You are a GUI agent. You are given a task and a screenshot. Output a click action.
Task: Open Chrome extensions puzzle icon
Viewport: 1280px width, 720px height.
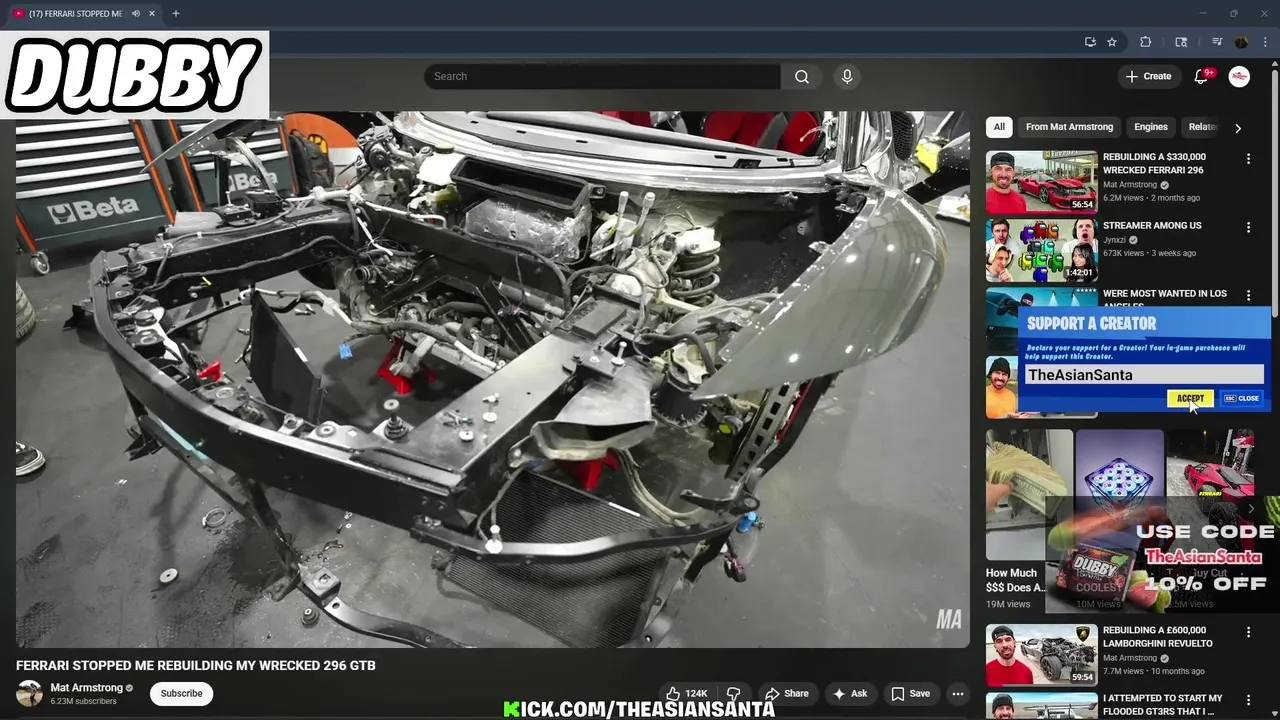point(1146,42)
